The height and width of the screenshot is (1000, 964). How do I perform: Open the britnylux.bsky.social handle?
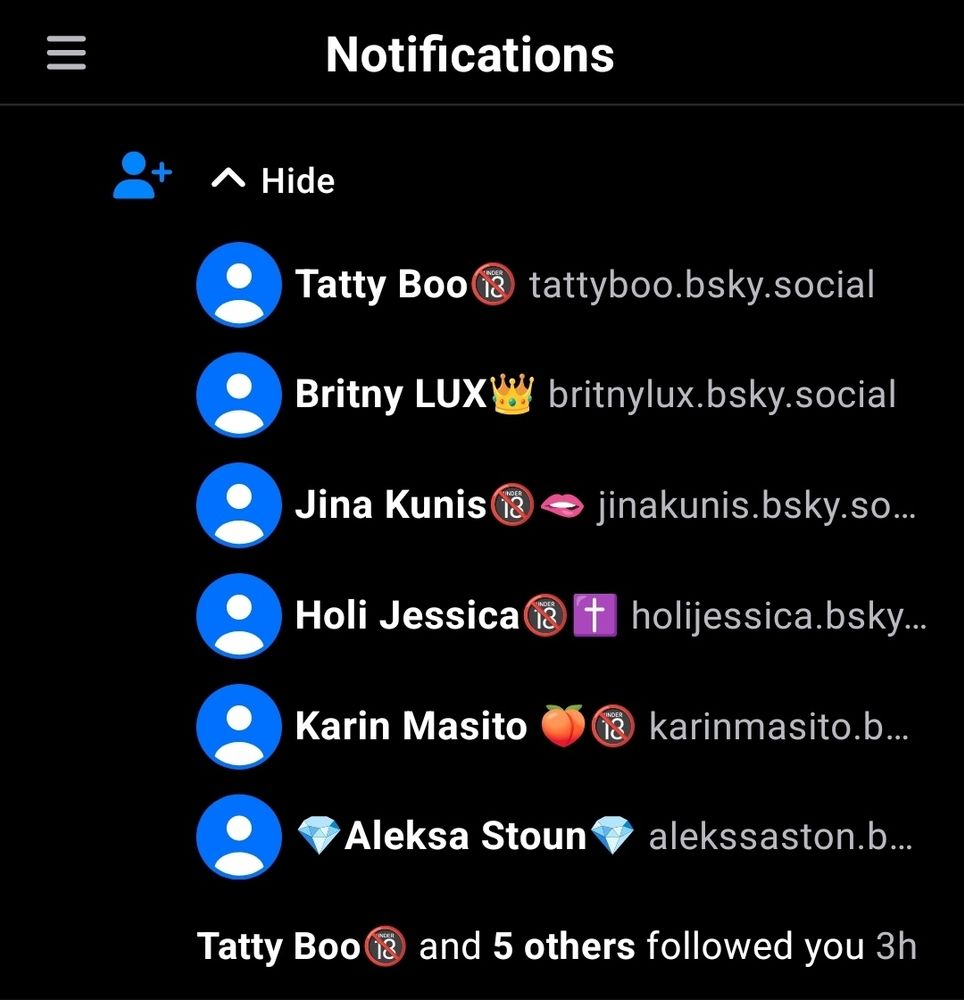pos(722,395)
